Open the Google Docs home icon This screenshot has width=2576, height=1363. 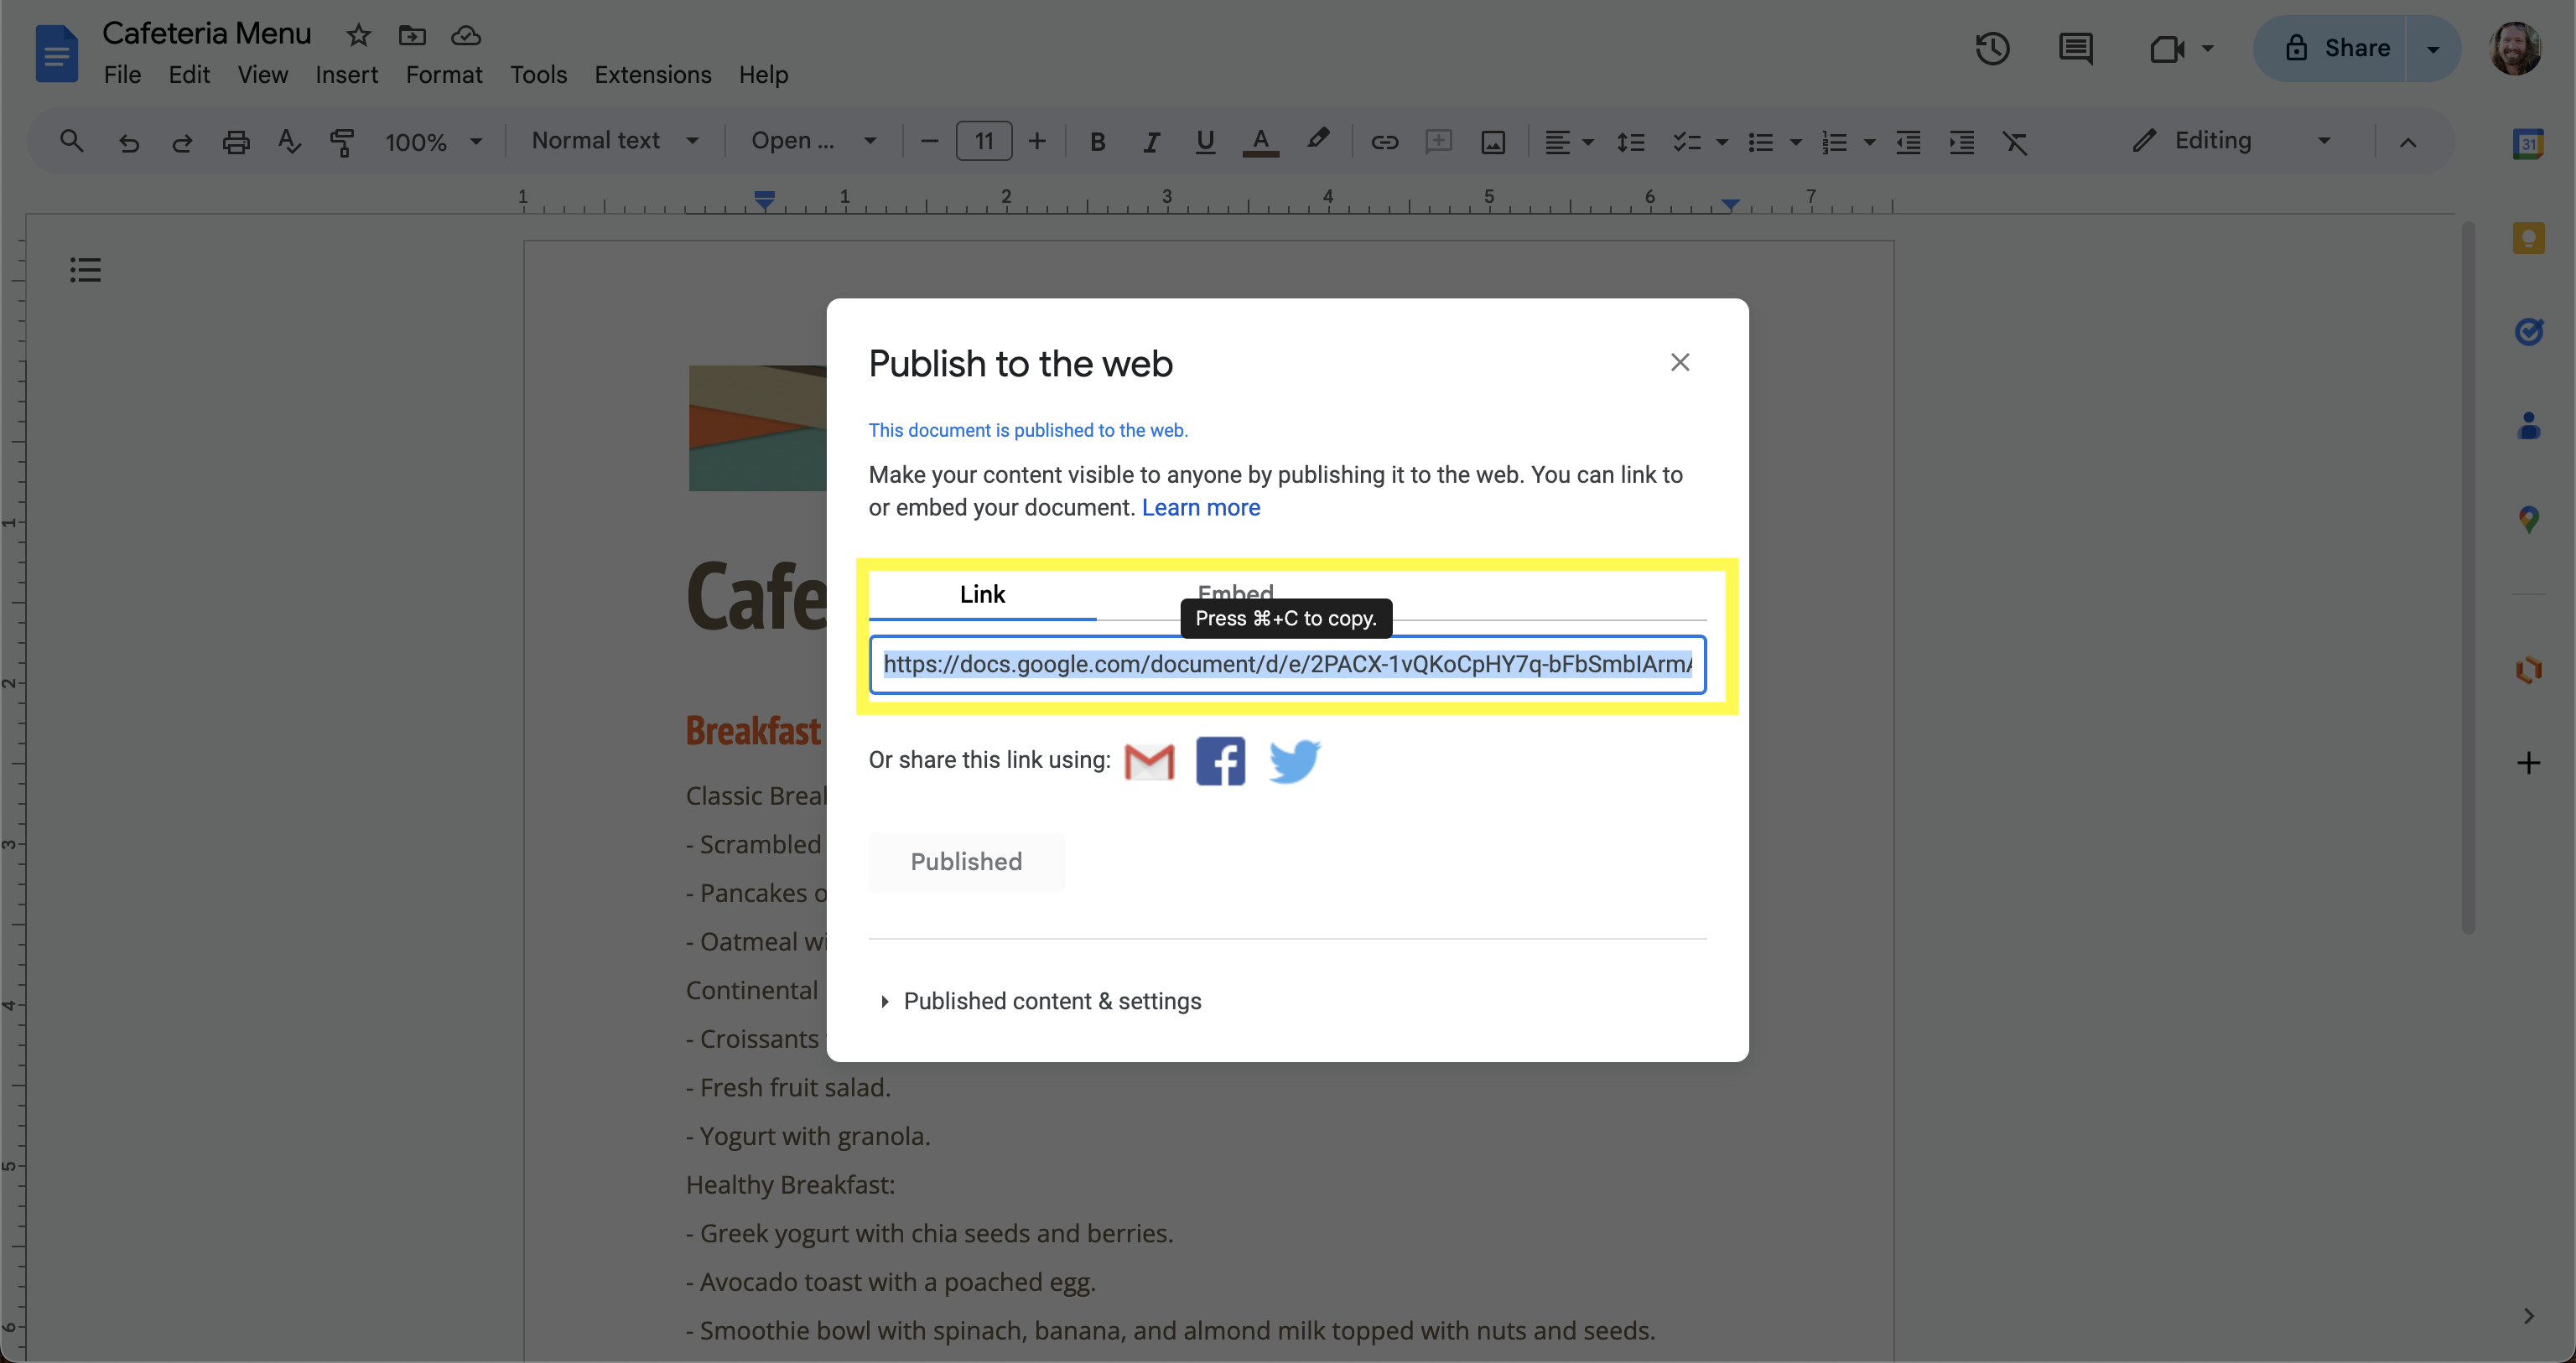[56, 53]
